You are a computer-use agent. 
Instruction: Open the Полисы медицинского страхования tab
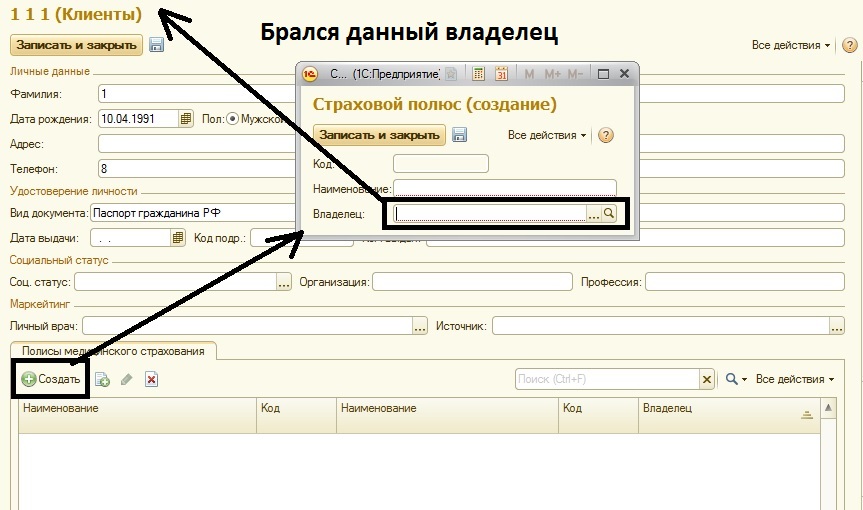click(113, 351)
